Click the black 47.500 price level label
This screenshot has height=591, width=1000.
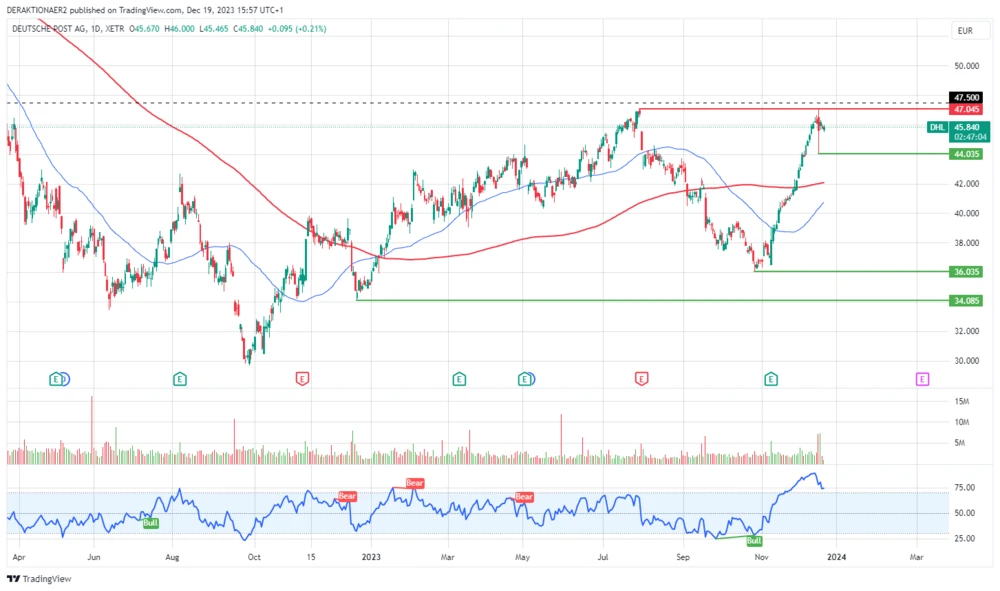(x=966, y=98)
